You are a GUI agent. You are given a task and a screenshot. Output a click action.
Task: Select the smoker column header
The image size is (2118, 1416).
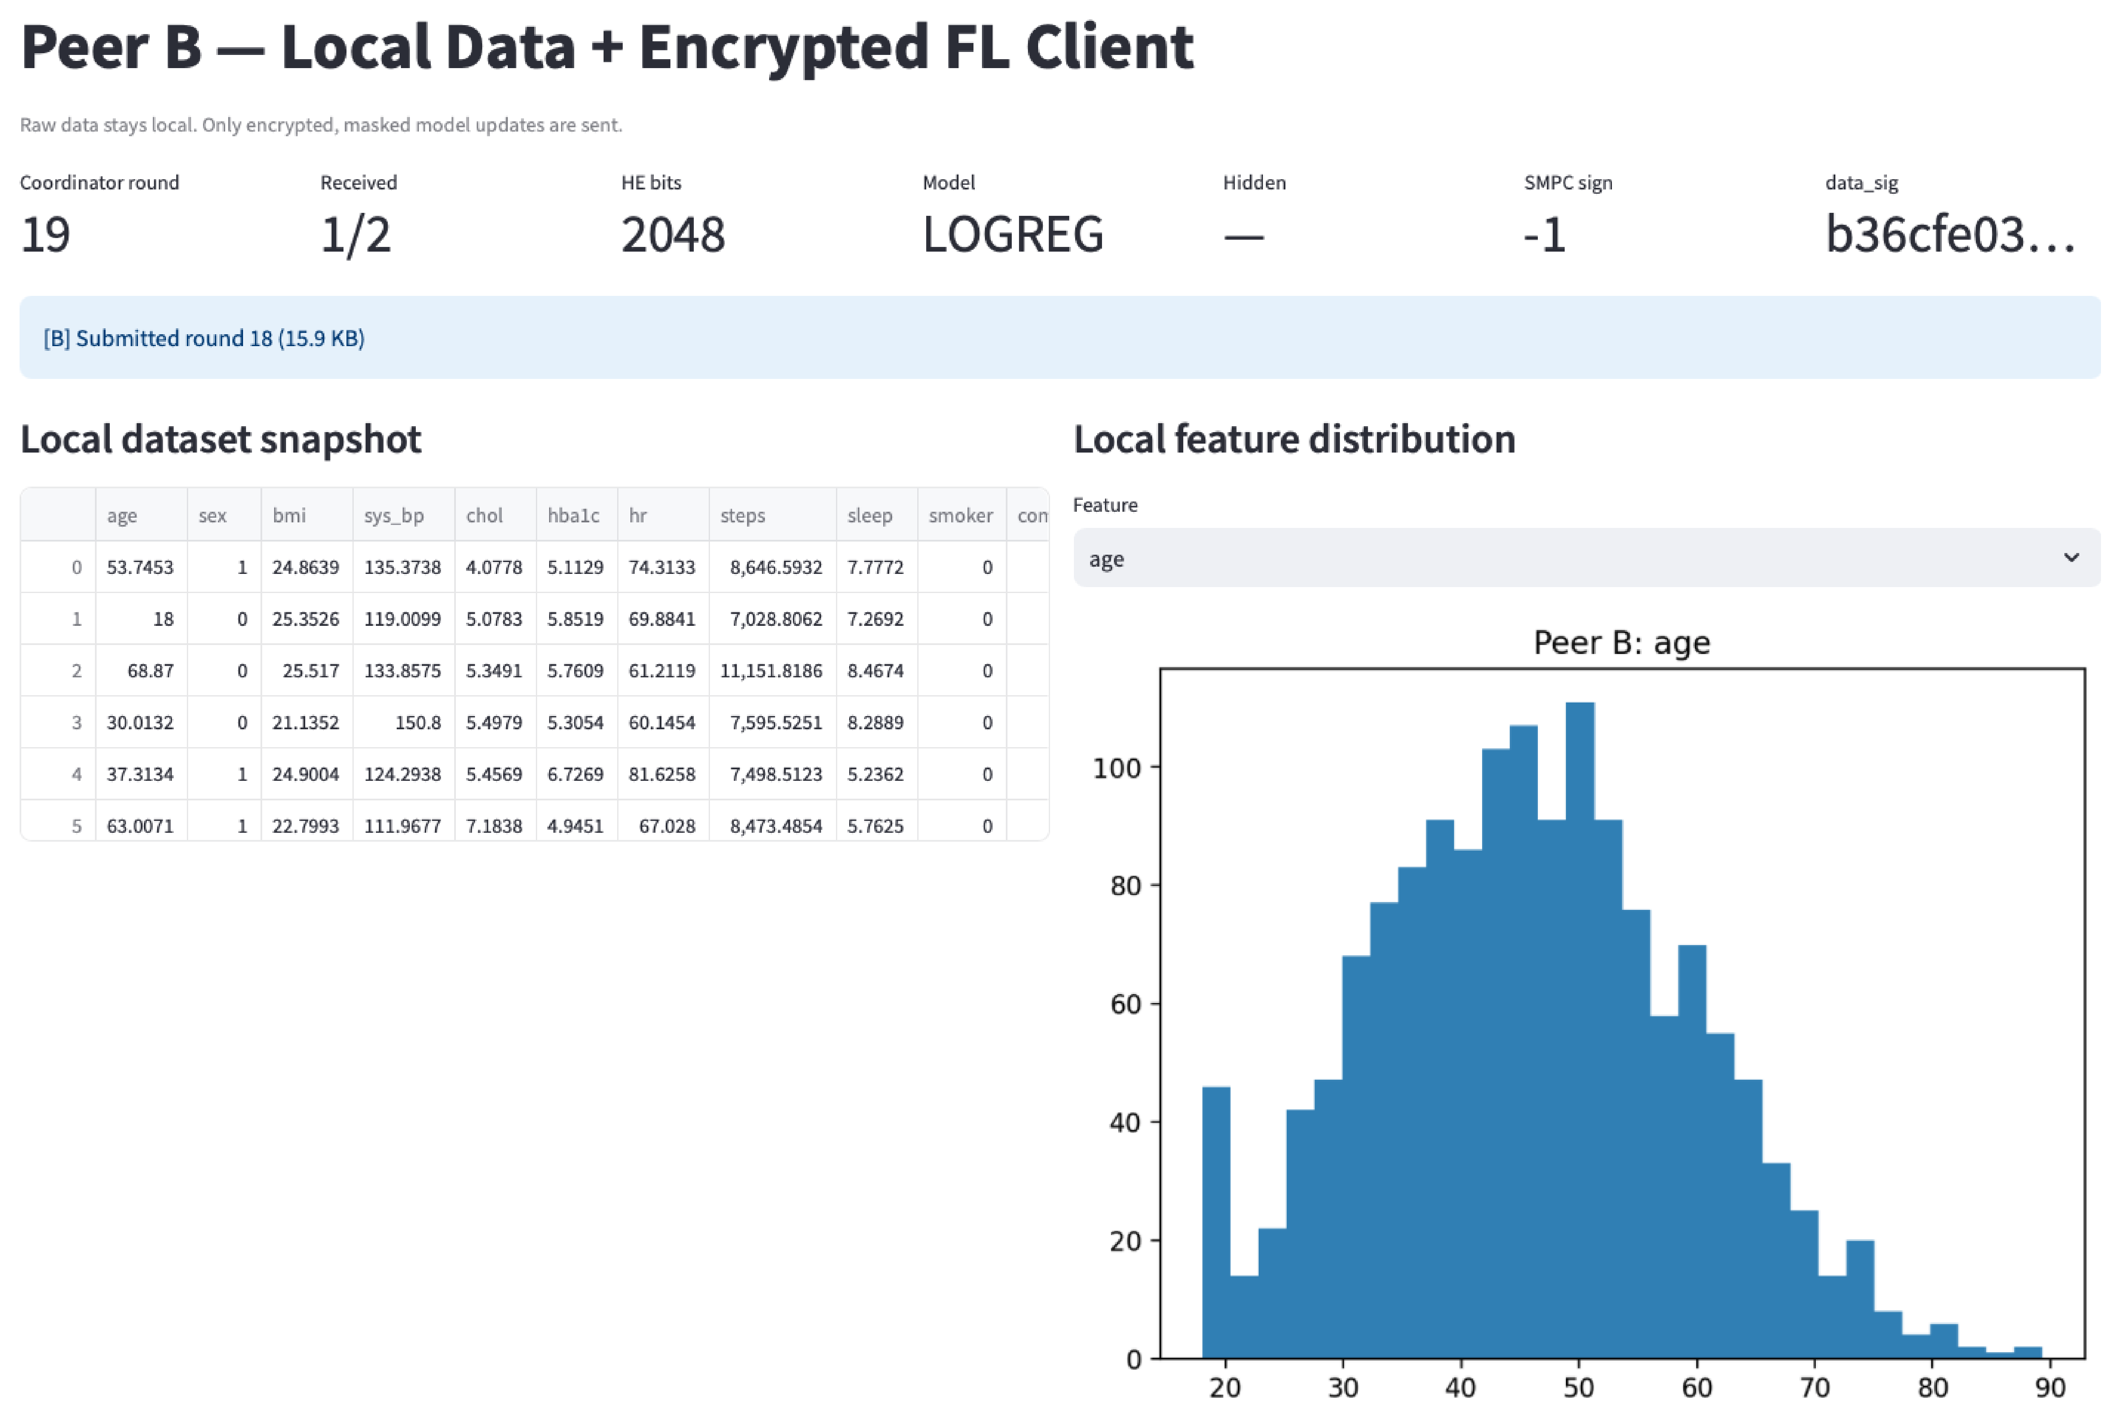(x=959, y=515)
